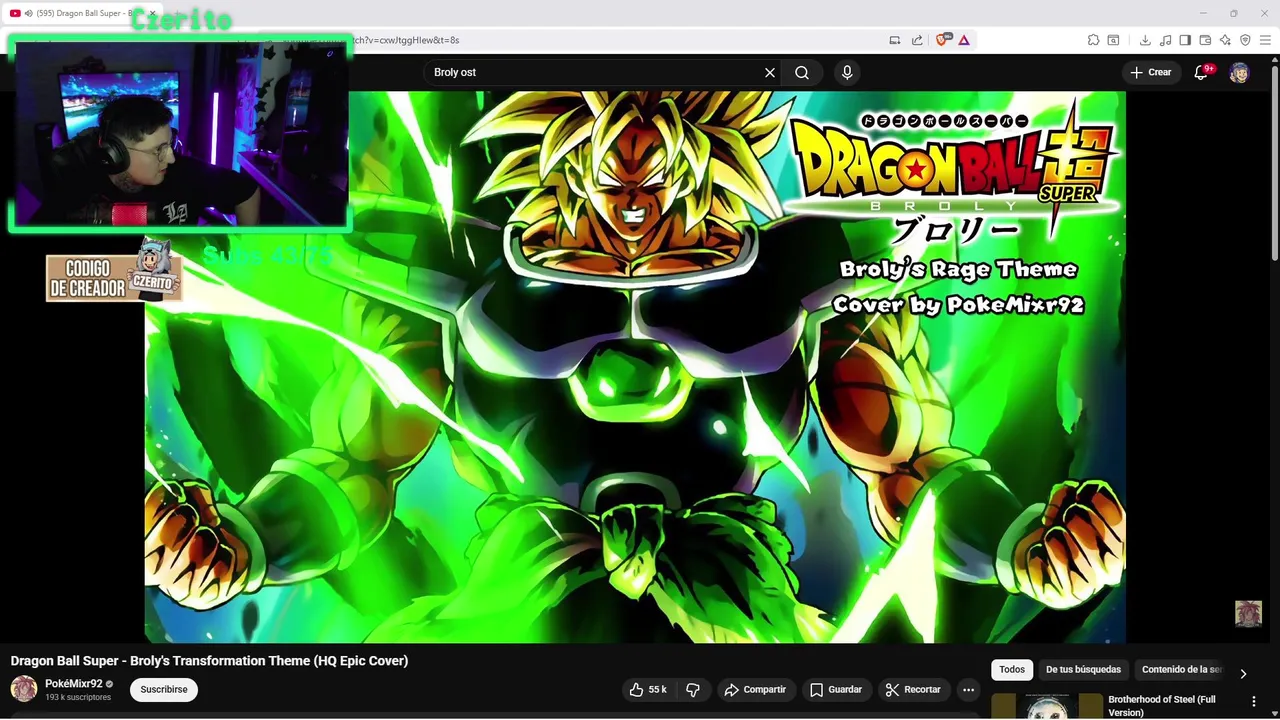
Task: Select the Todos filter chip
Action: tap(1012, 669)
